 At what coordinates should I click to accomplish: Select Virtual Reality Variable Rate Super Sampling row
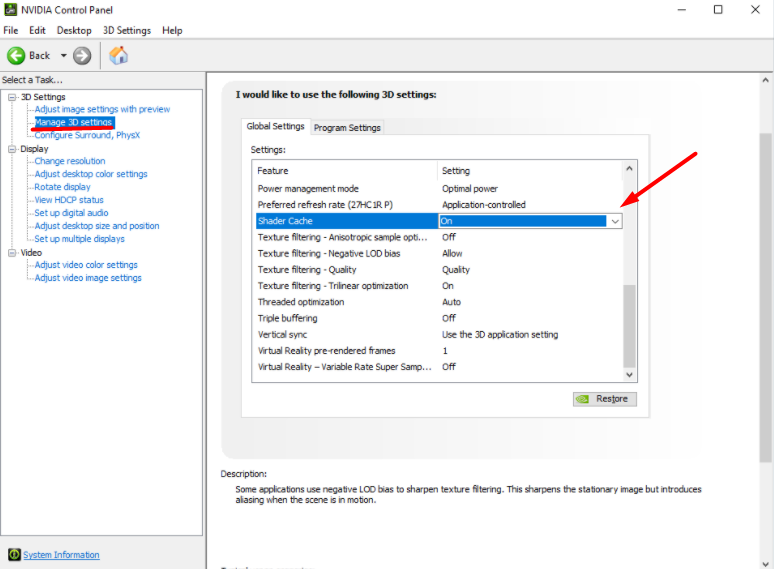[439, 367]
